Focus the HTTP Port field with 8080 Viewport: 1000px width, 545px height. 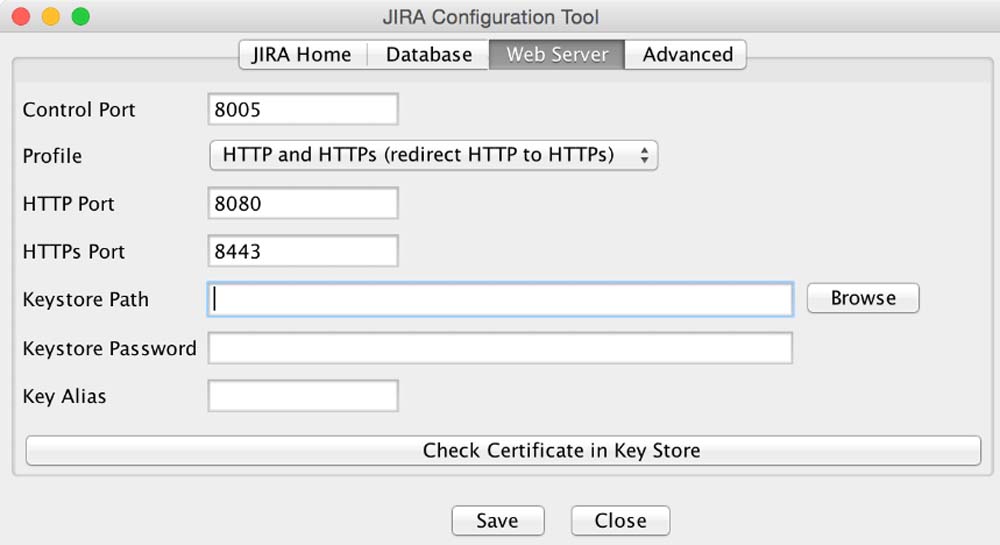click(303, 204)
